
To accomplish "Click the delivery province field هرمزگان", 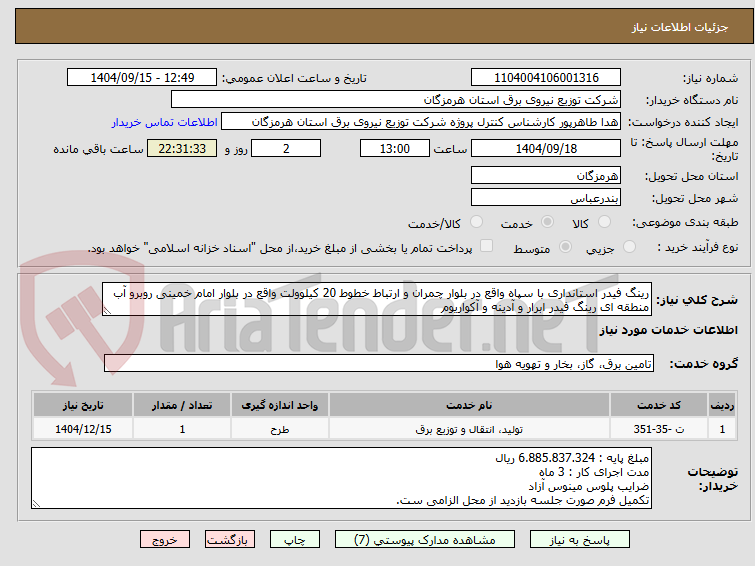I will [x=546, y=175].
